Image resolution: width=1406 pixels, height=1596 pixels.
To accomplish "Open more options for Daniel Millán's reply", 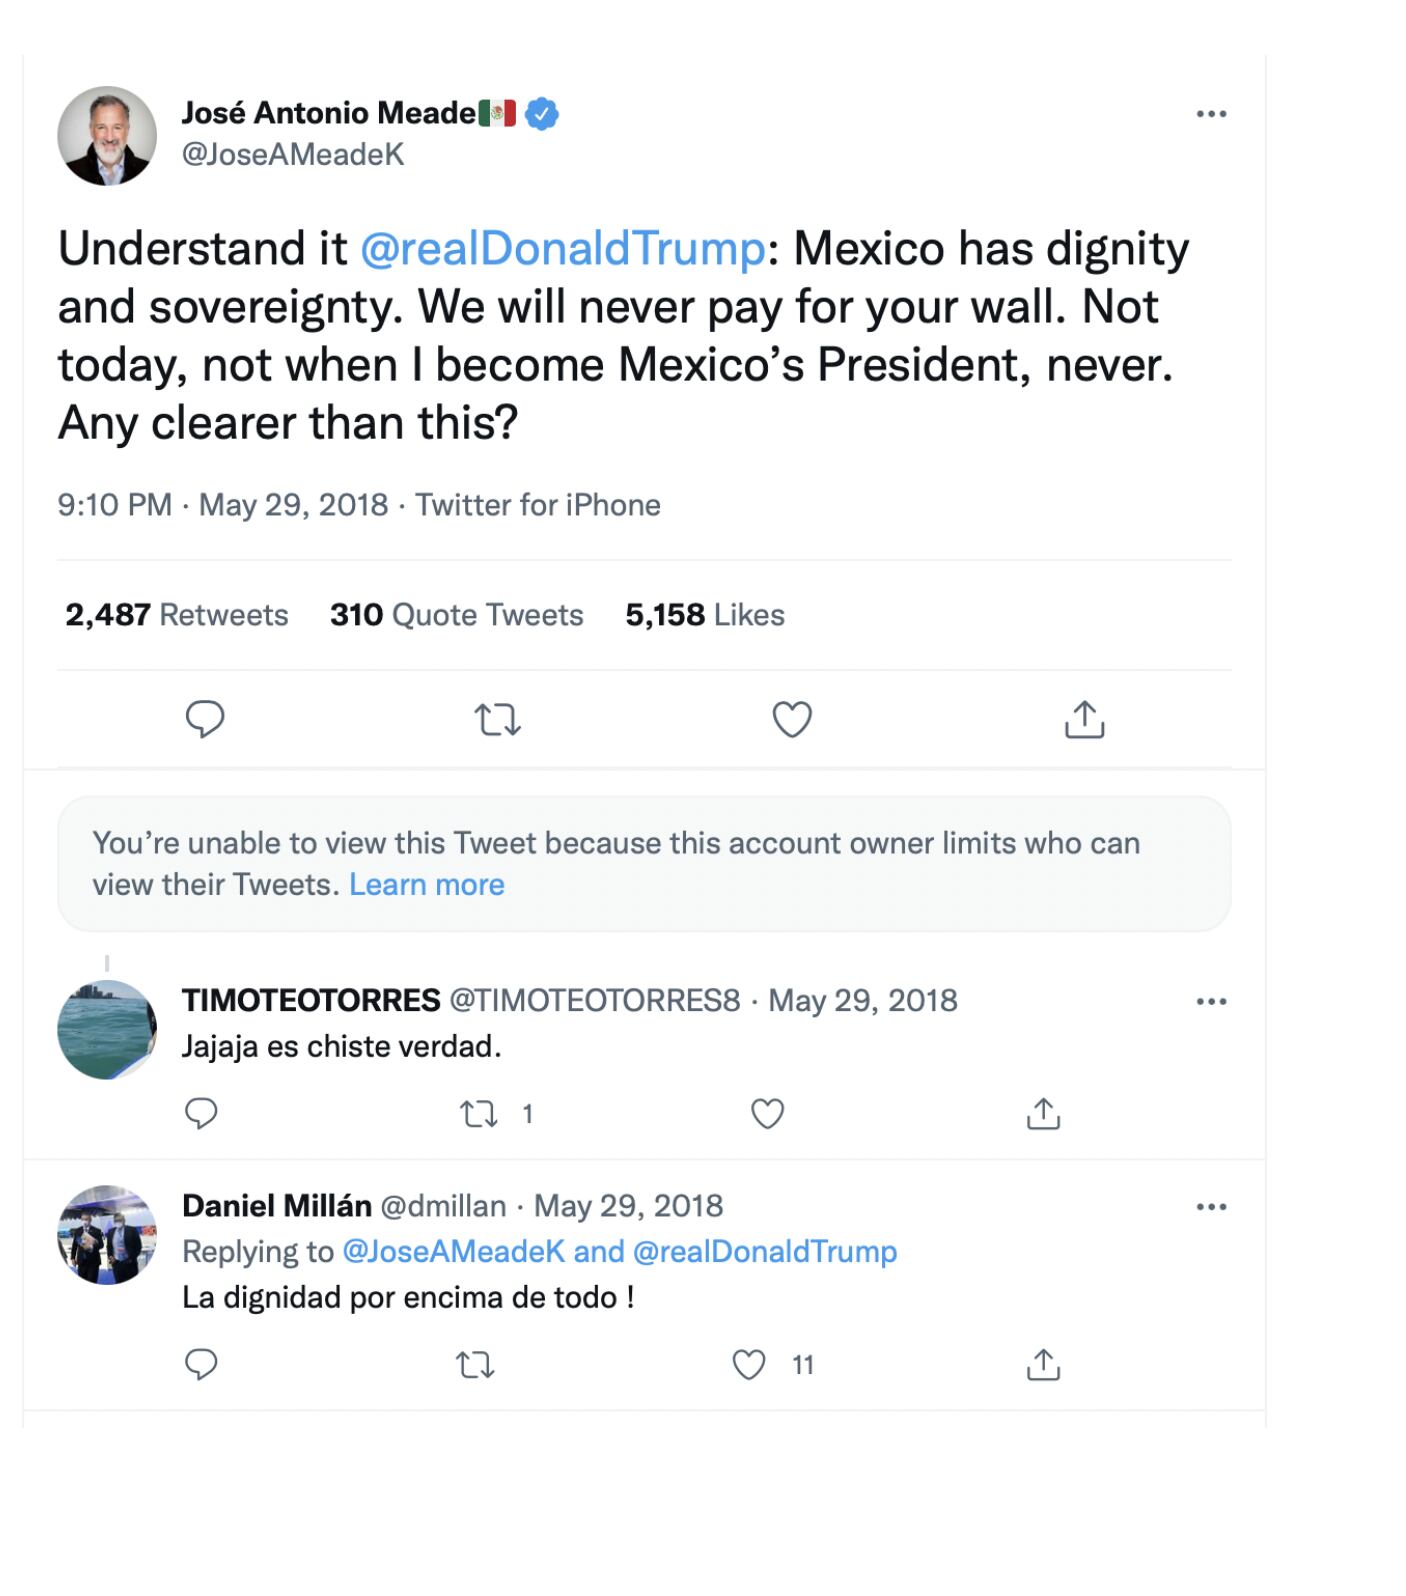I will point(1211,1207).
